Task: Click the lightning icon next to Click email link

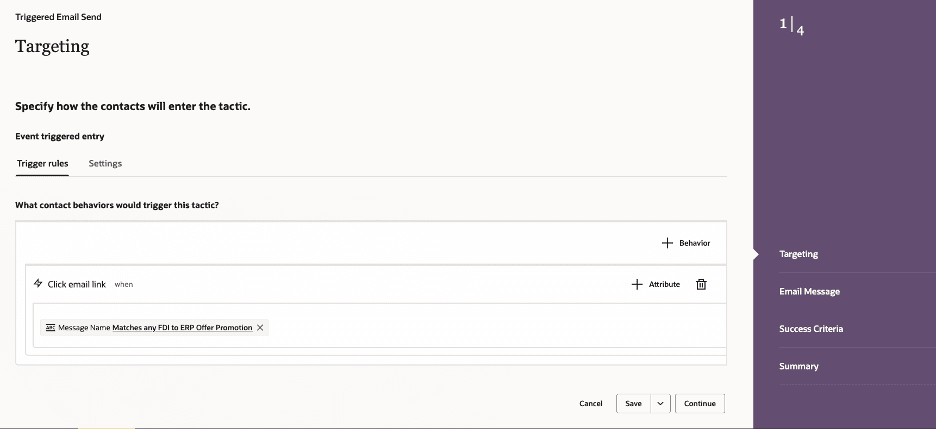Action: [38, 284]
